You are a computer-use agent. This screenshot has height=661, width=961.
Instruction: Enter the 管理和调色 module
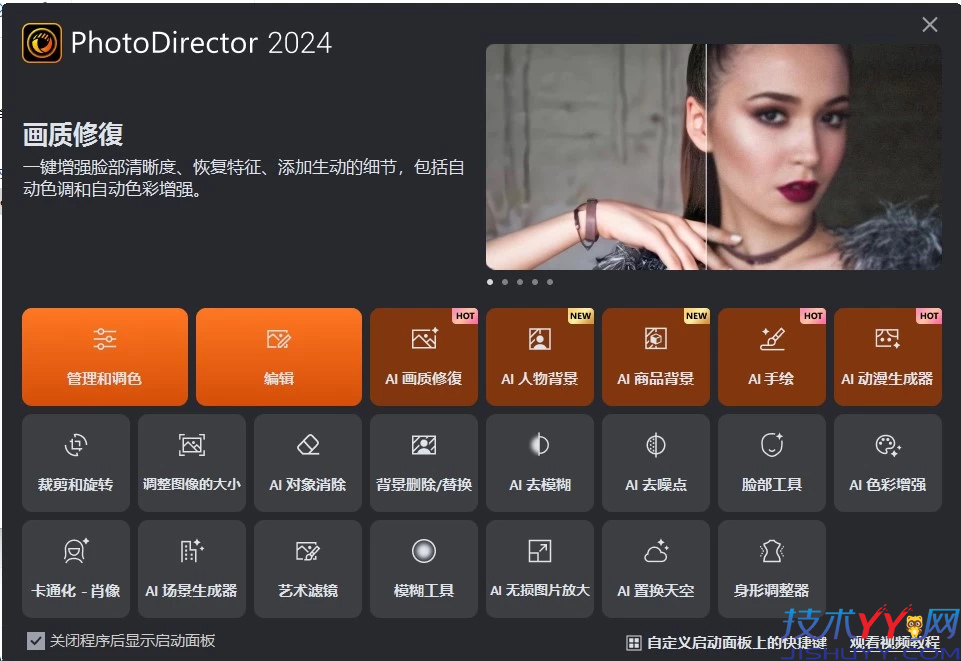pyautogui.click(x=104, y=357)
